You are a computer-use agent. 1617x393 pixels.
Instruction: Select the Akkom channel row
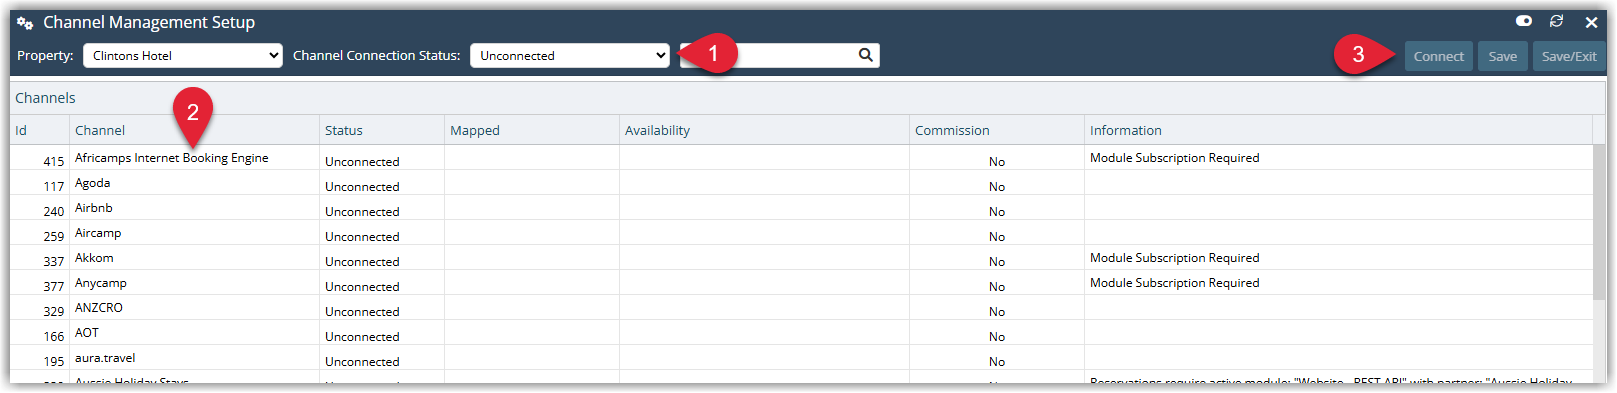click(801, 258)
